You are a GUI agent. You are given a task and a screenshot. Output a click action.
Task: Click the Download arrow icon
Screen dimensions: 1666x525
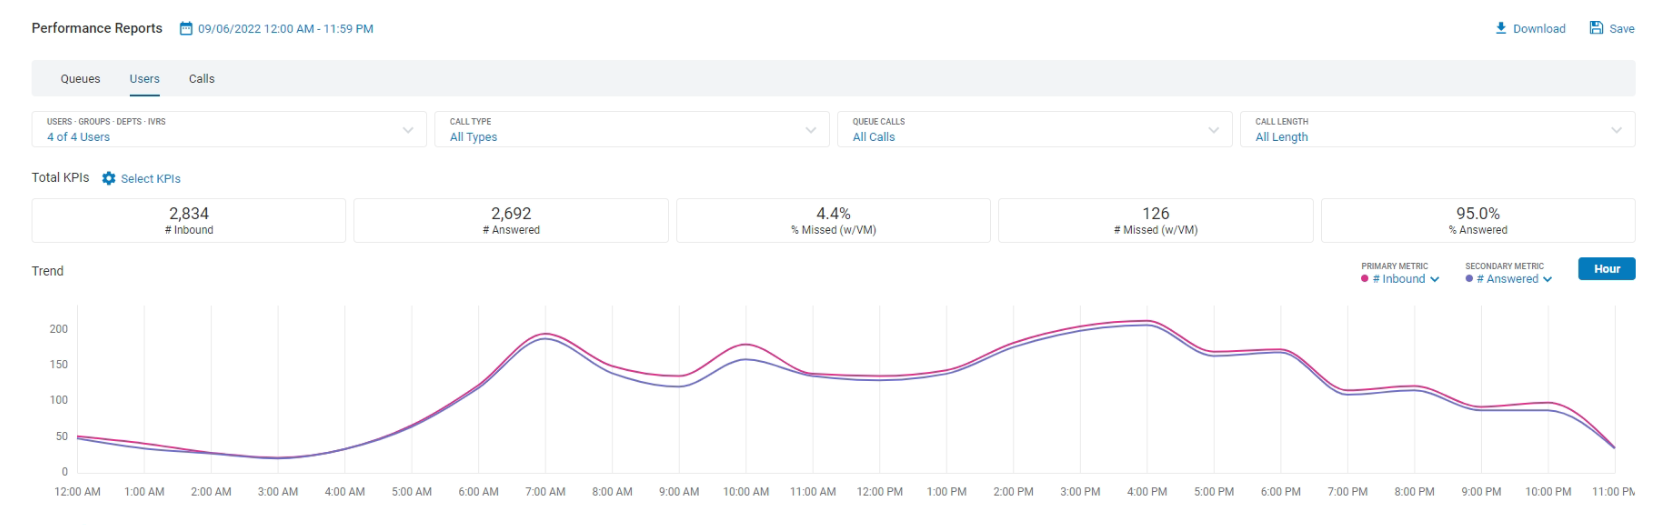pyautogui.click(x=1501, y=28)
